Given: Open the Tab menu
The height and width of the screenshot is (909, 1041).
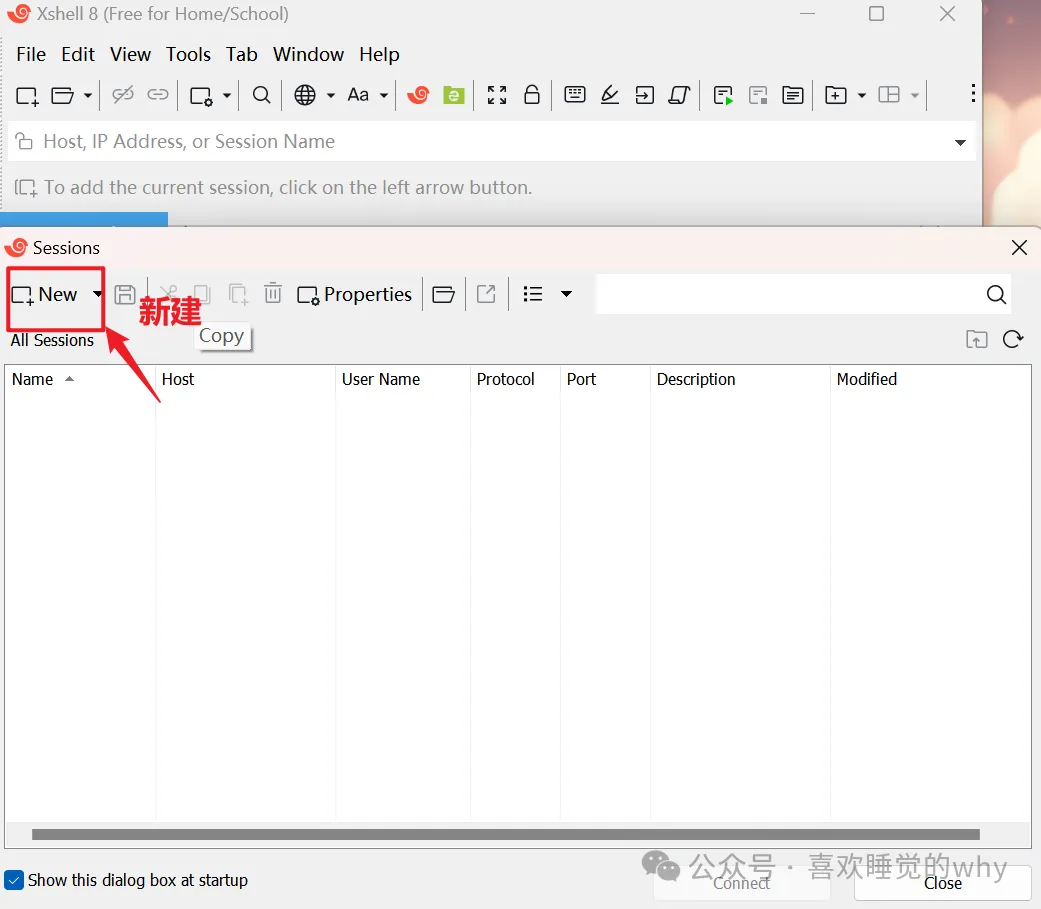Looking at the screenshot, I should tap(242, 54).
